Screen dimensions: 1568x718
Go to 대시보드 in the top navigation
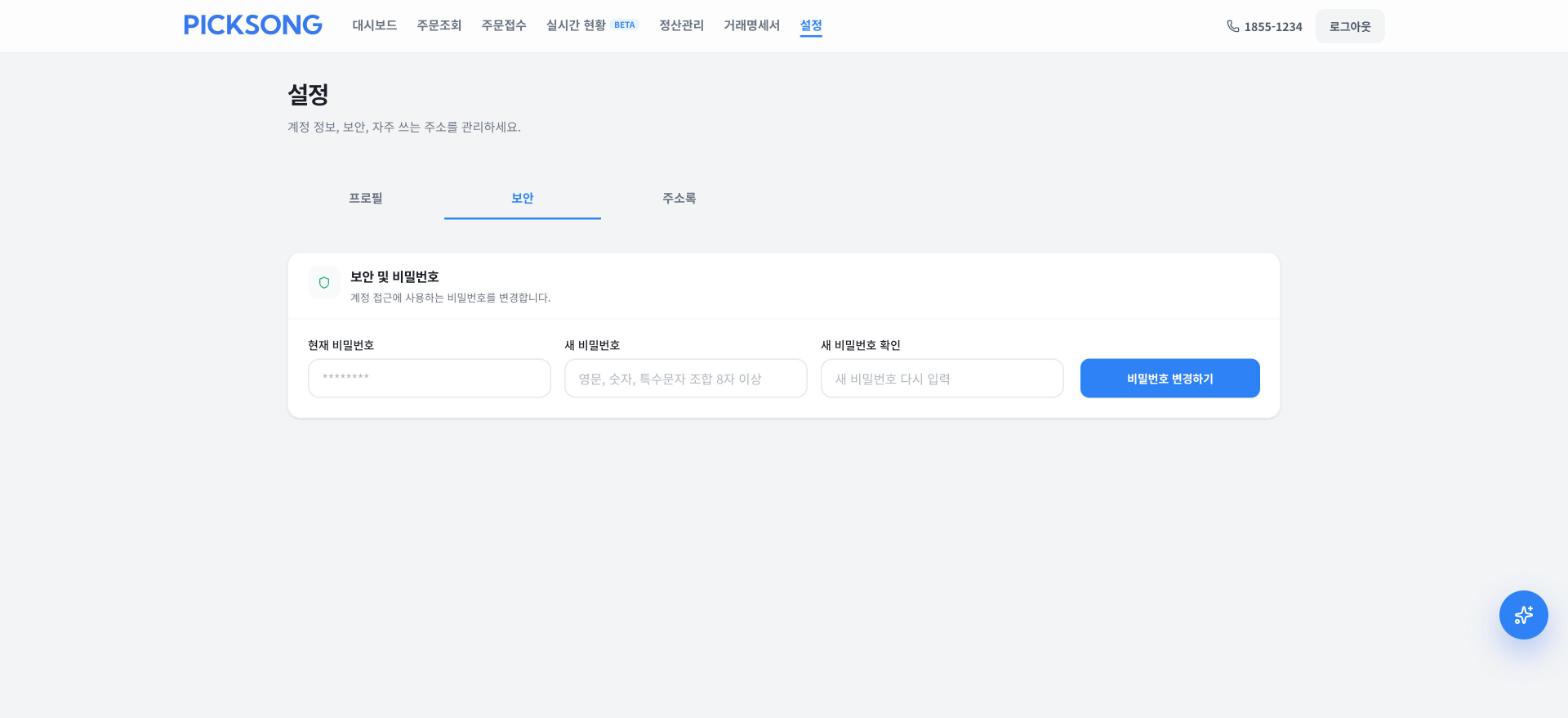click(374, 25)
